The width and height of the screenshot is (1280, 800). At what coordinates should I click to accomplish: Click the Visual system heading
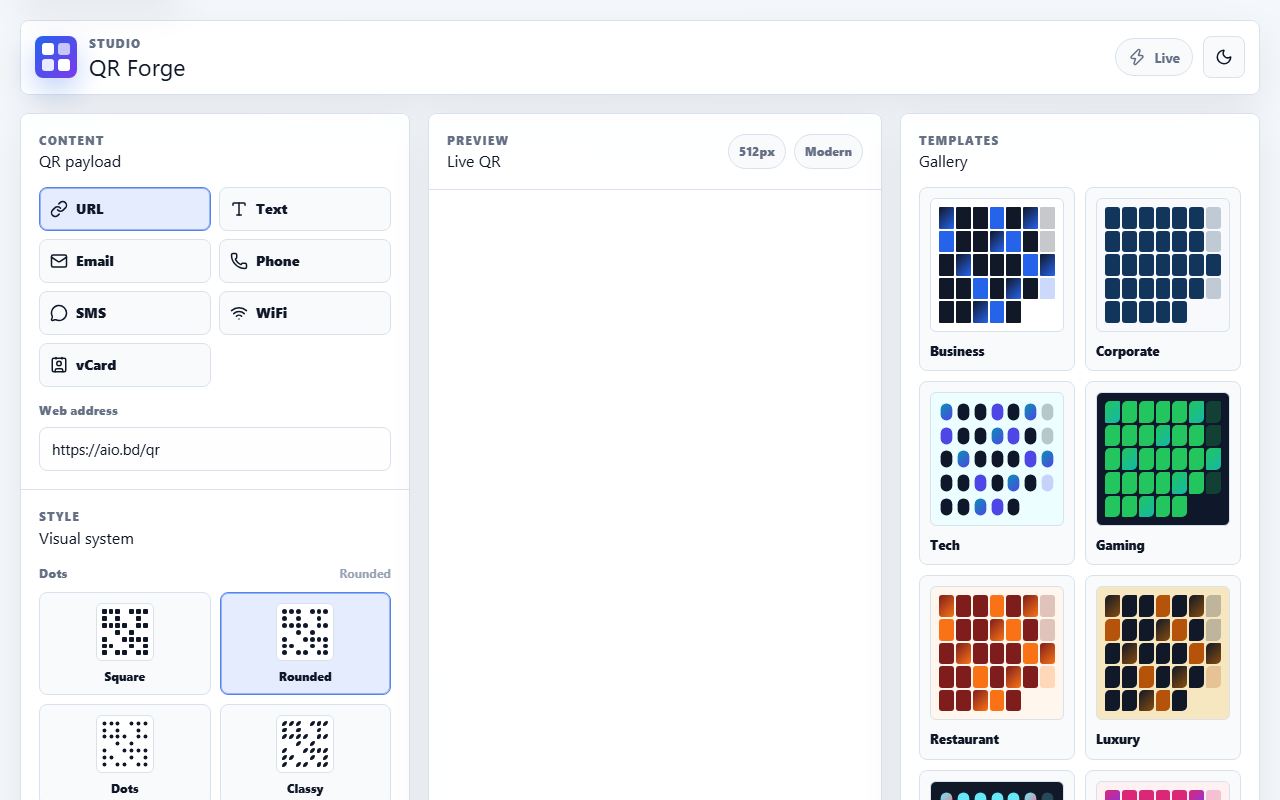86,538
